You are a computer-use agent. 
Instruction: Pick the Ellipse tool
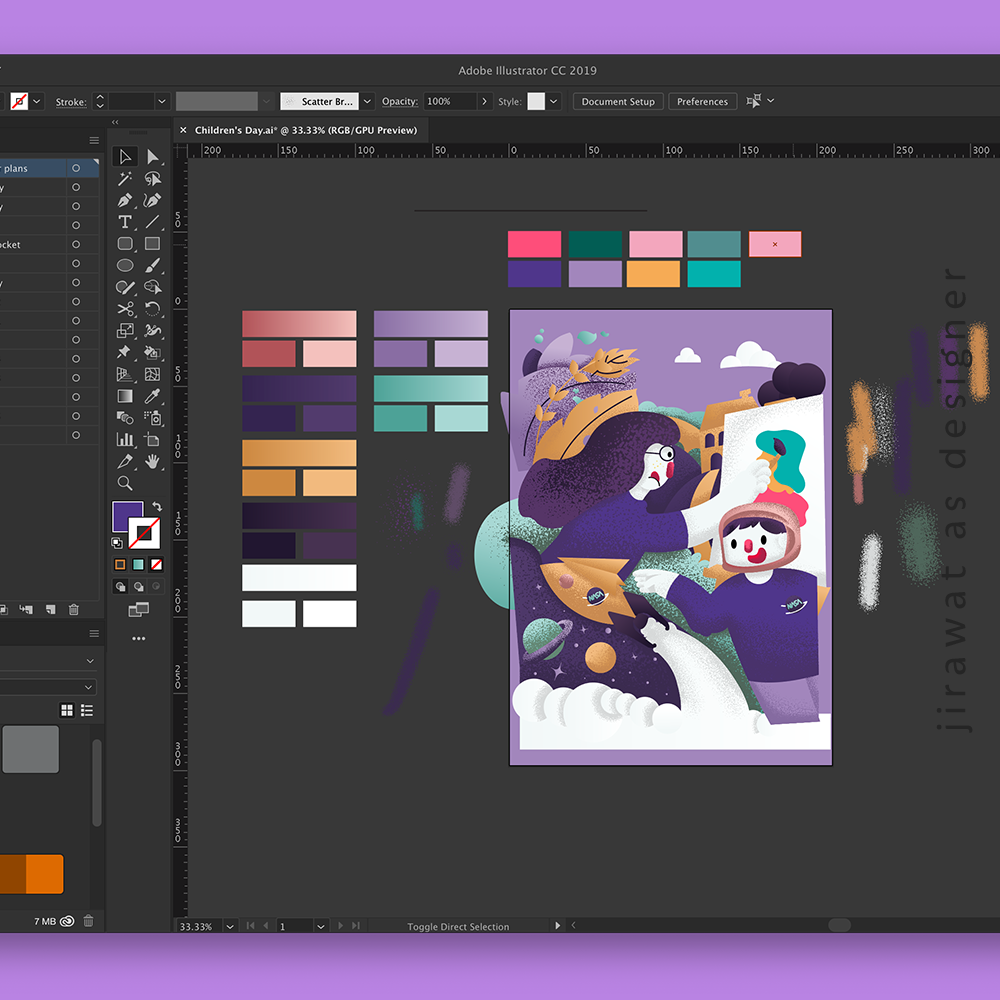pyautogui.click(x=125, y=265)
